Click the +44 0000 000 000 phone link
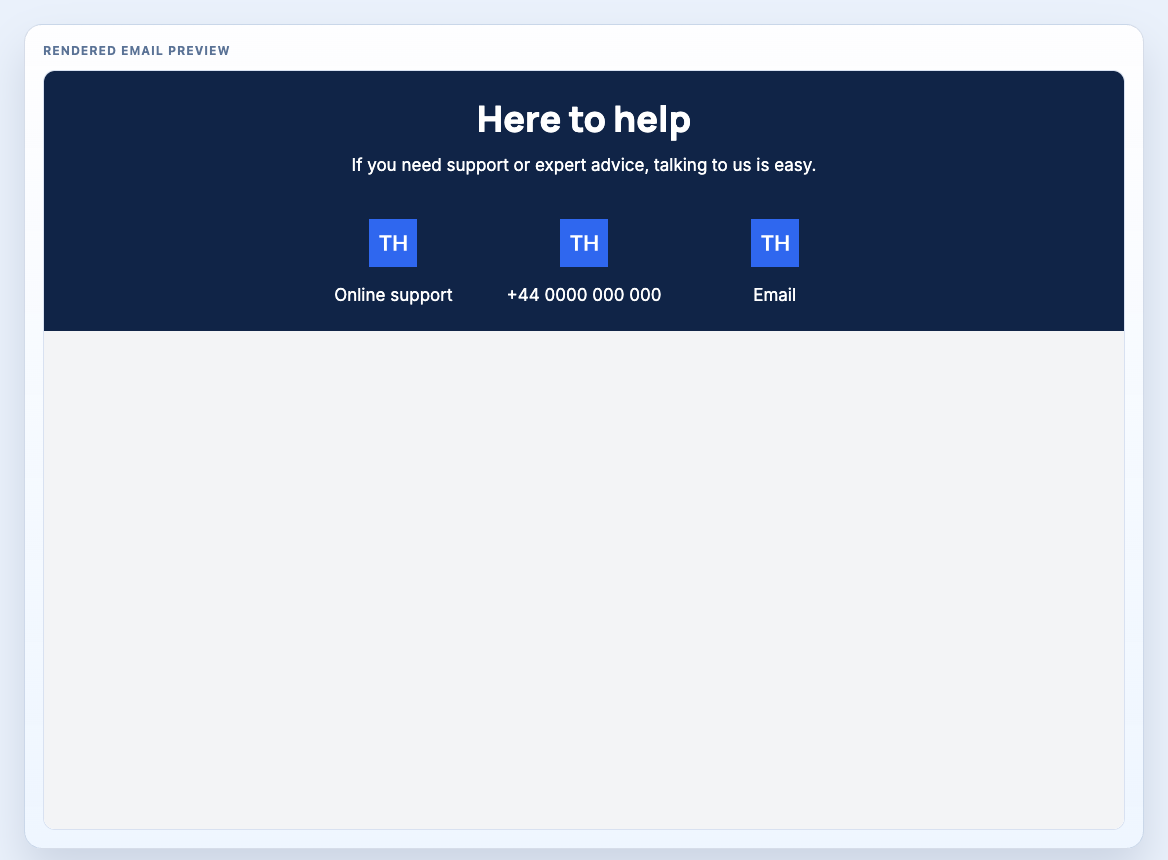1168x860 pixels. click(584, 295)
